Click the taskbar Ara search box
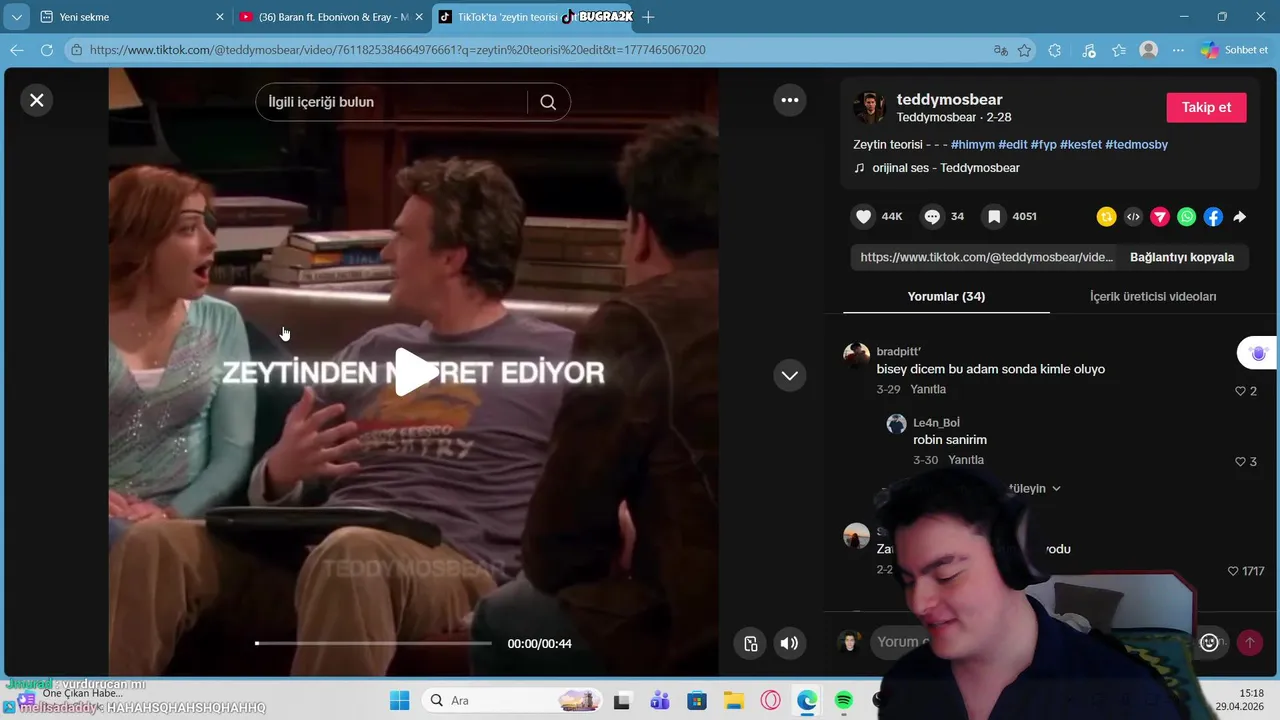 coord(513,700)
